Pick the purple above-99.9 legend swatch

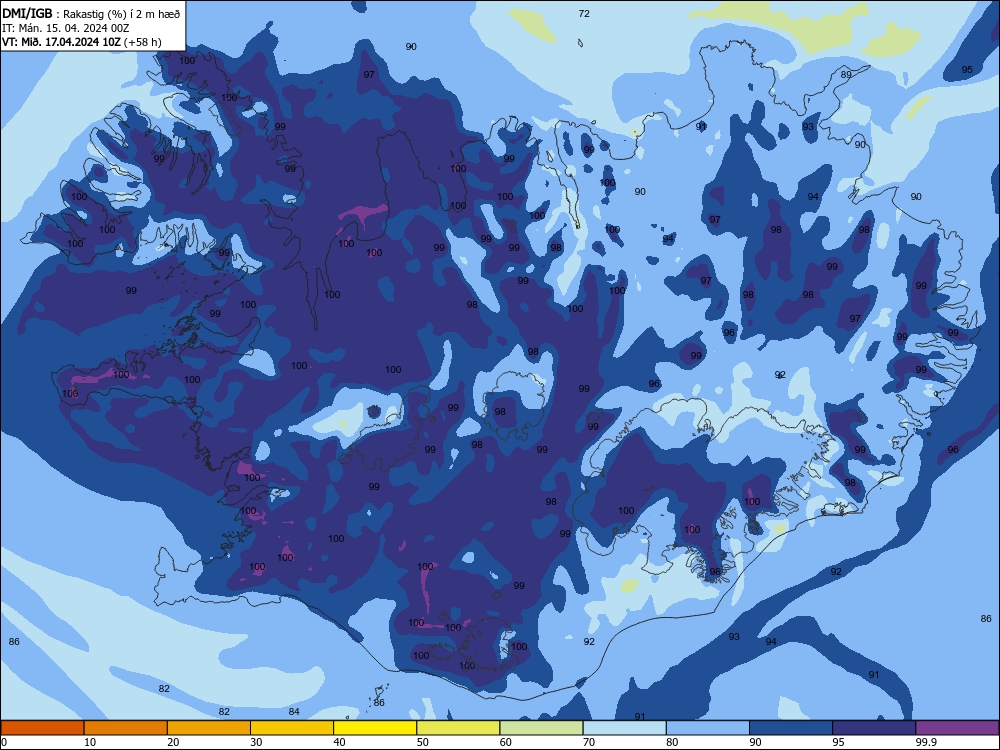957,728
